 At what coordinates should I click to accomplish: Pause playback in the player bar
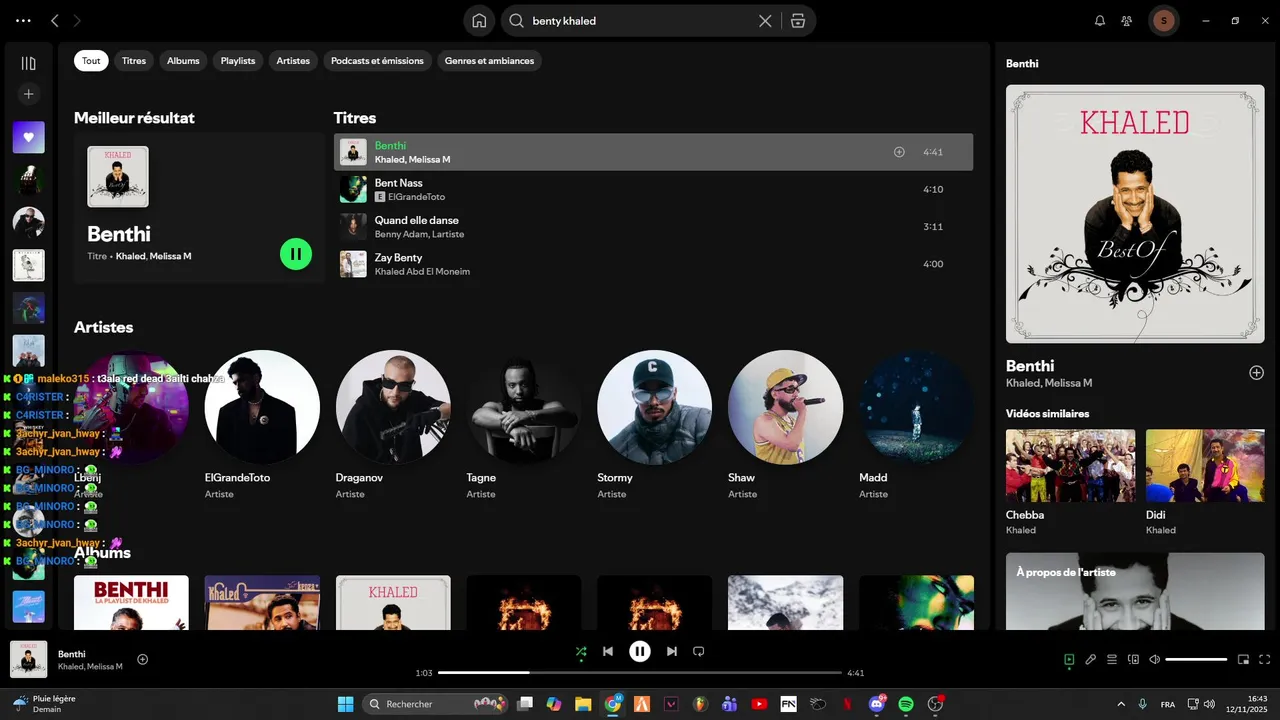coord(640,651)
